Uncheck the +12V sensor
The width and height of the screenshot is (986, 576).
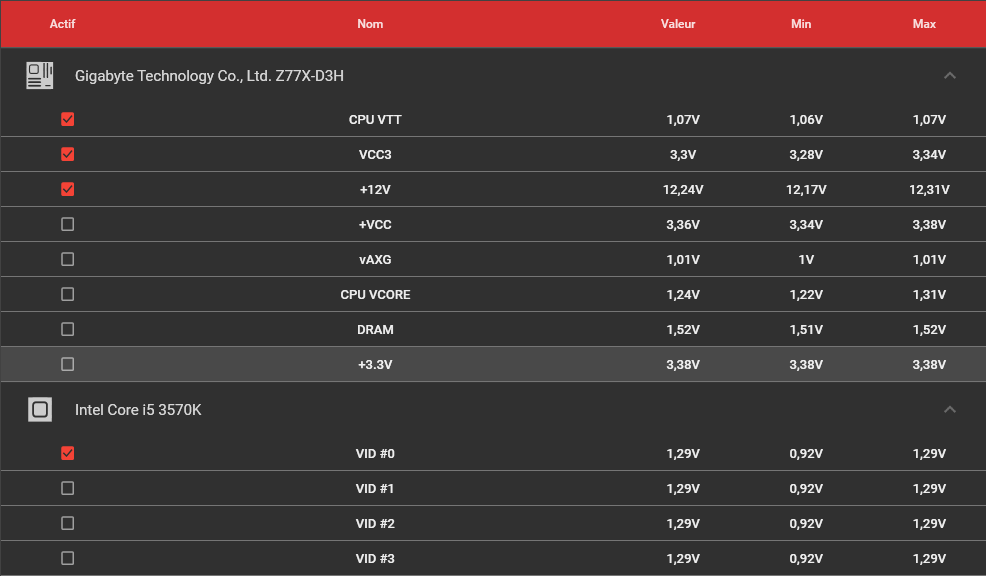click(x=67, y=189)
